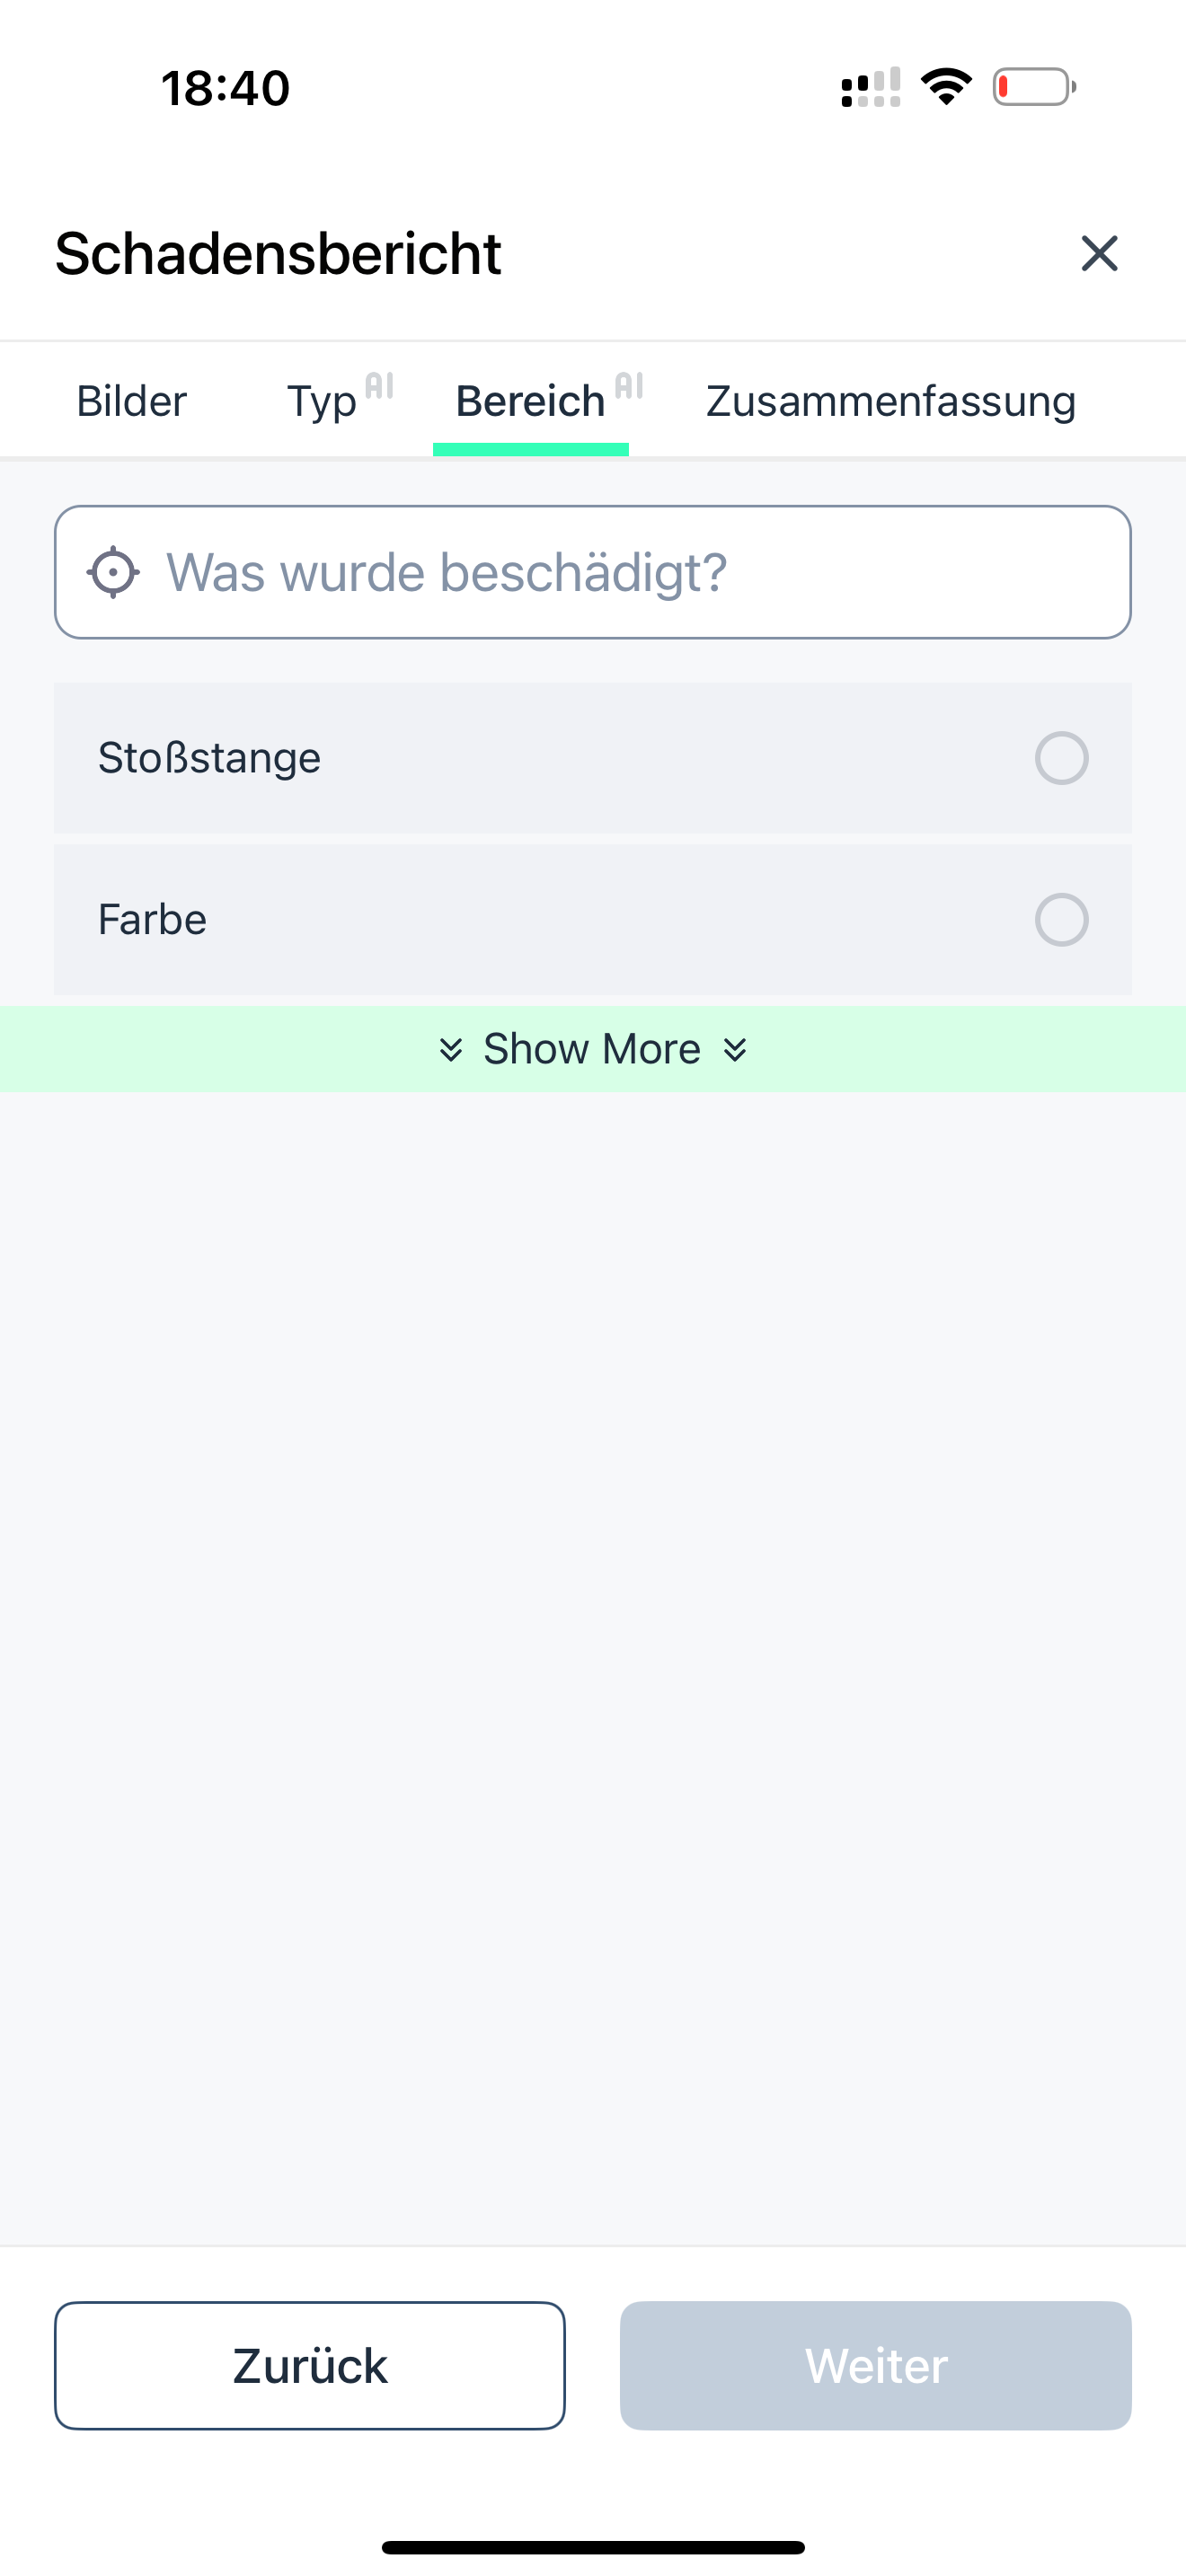Viewport: 1186px width, 2576px height.
Task: Go back with the Zurück button
Action: pos(310,2365)
